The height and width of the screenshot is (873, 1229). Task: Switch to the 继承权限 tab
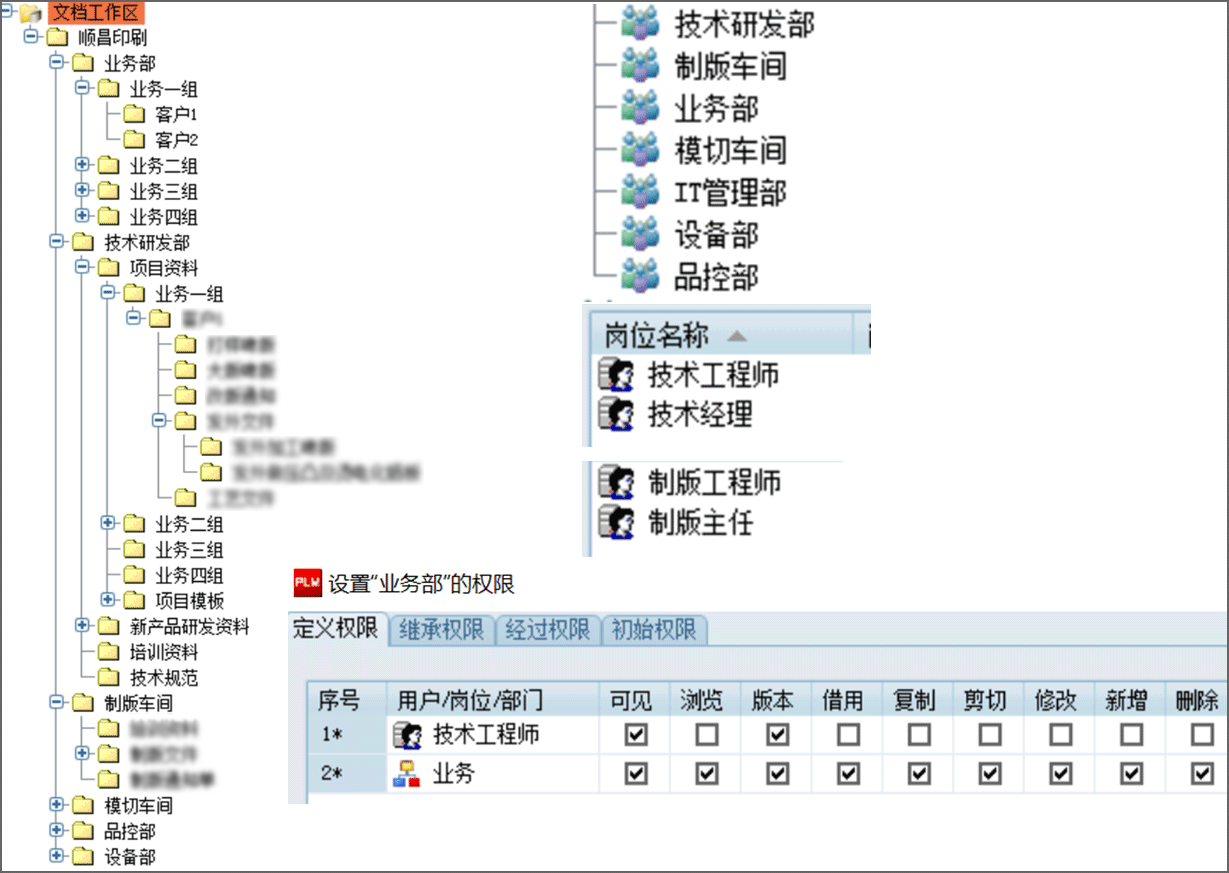pos(441,629)
